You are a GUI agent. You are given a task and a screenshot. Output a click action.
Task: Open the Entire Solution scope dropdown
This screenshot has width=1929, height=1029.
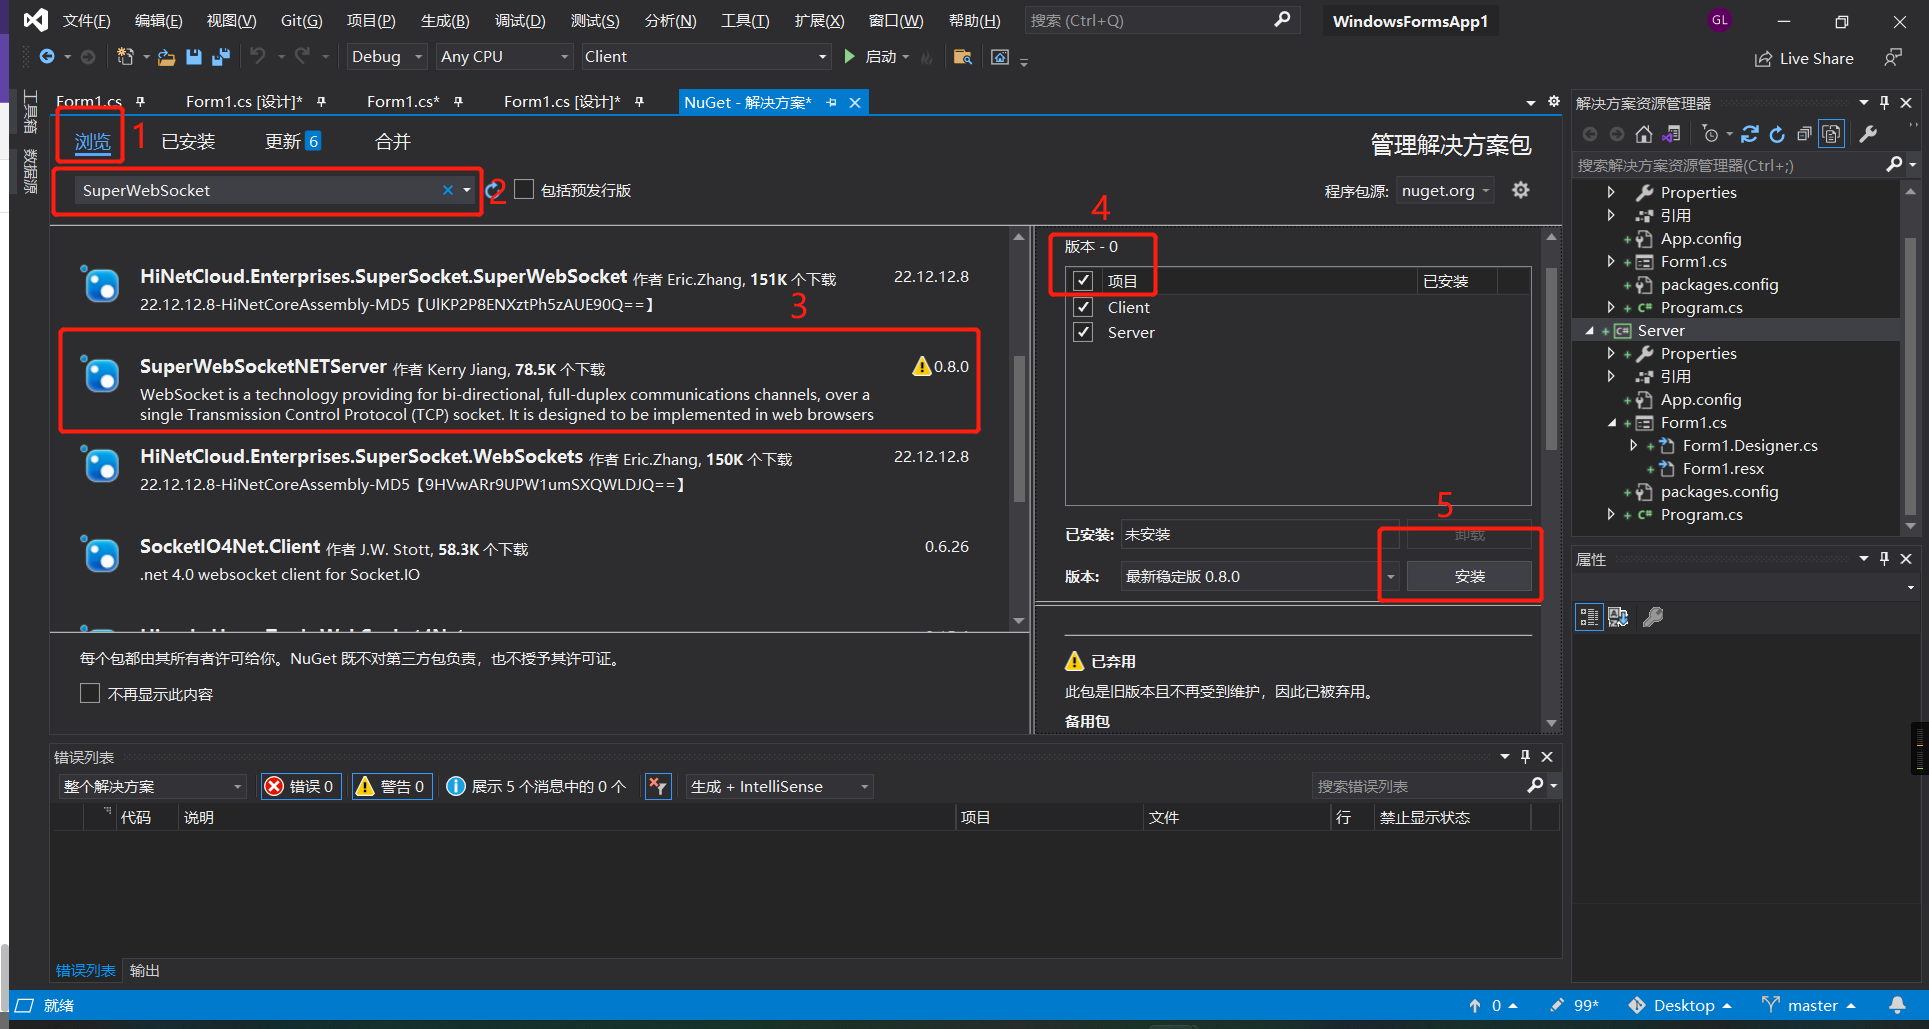(x=152, y=786)
